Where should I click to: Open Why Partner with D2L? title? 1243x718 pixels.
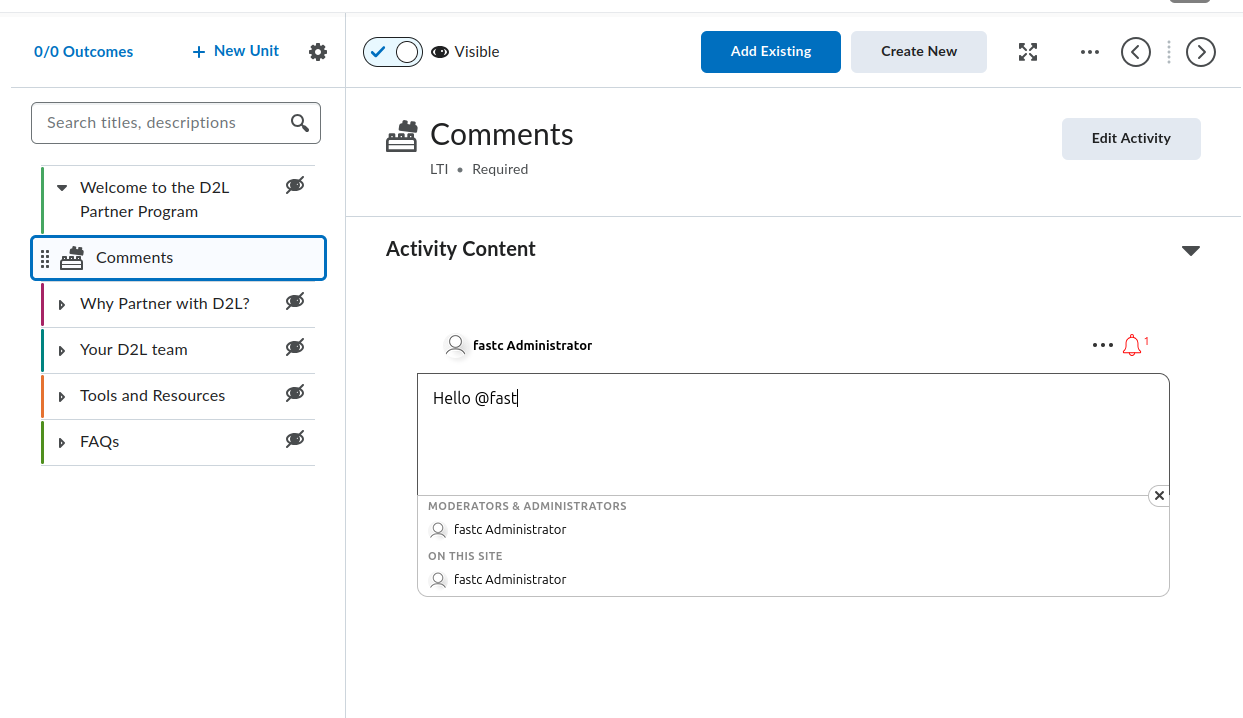click(165, 304)
